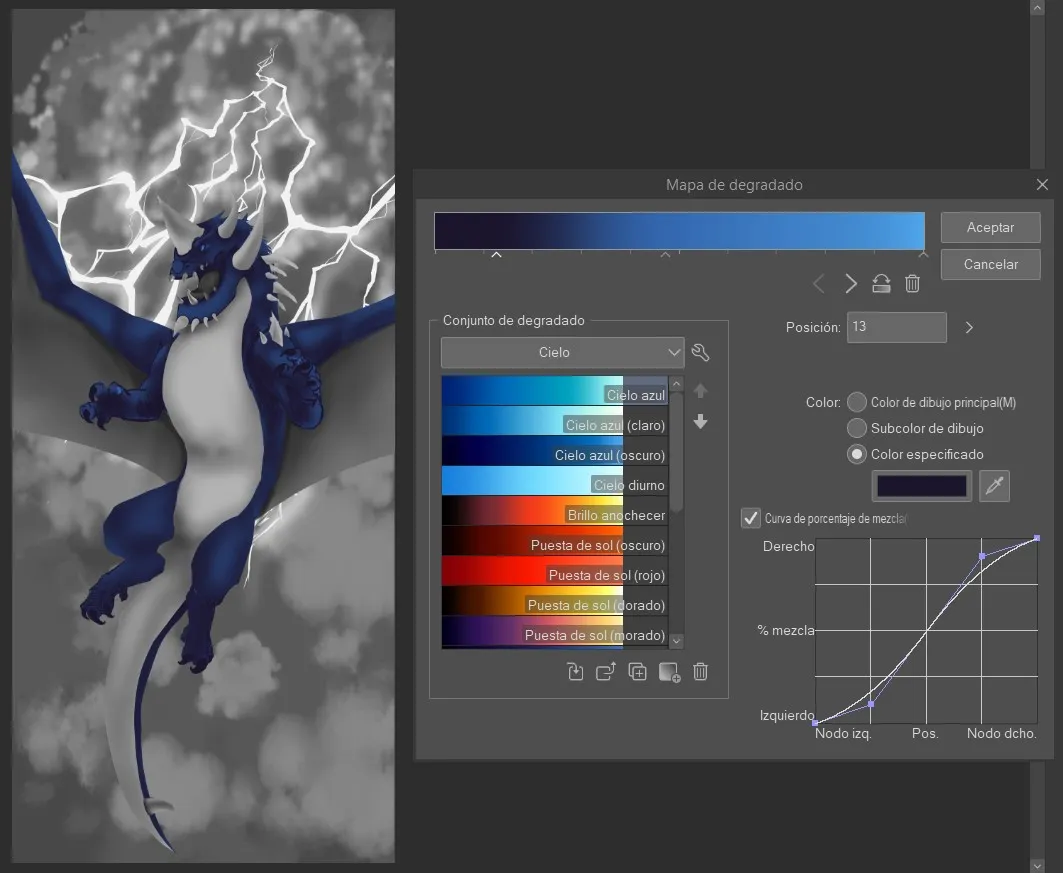Duplicate the selected gradient icon
The image size is (1063, 873).
(637, 672)
